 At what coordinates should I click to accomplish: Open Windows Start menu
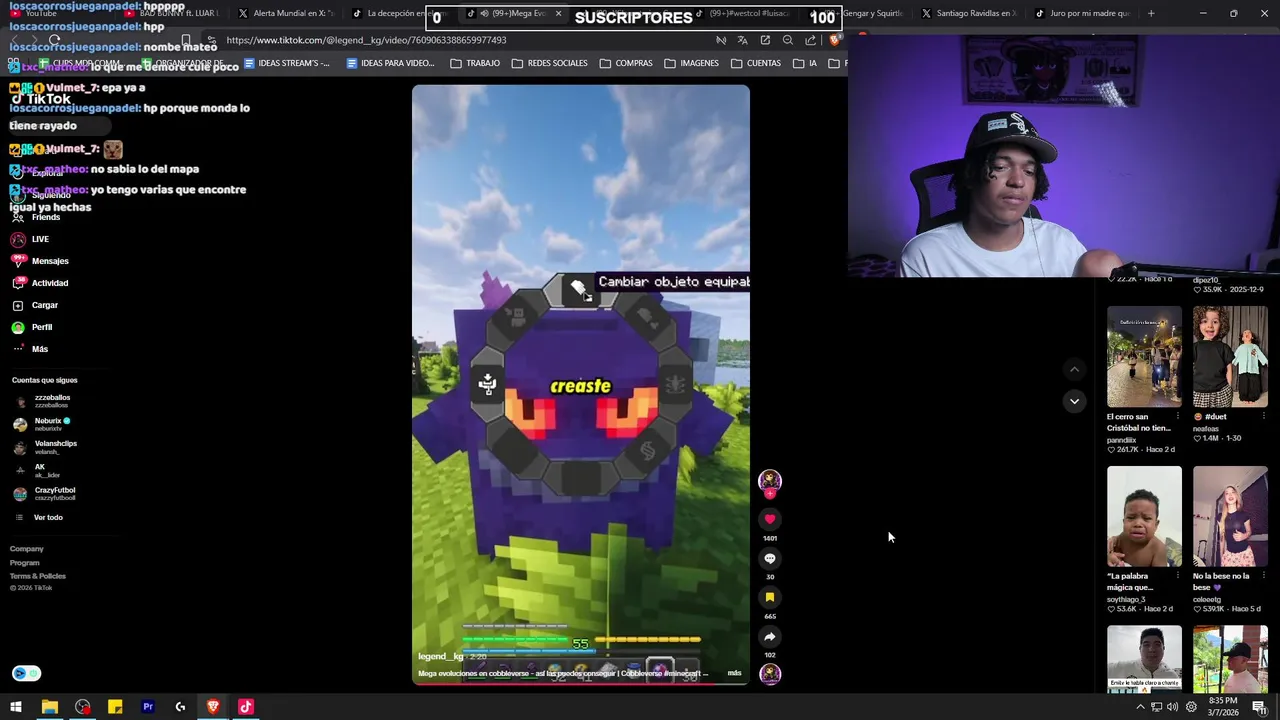click(16, 707)
